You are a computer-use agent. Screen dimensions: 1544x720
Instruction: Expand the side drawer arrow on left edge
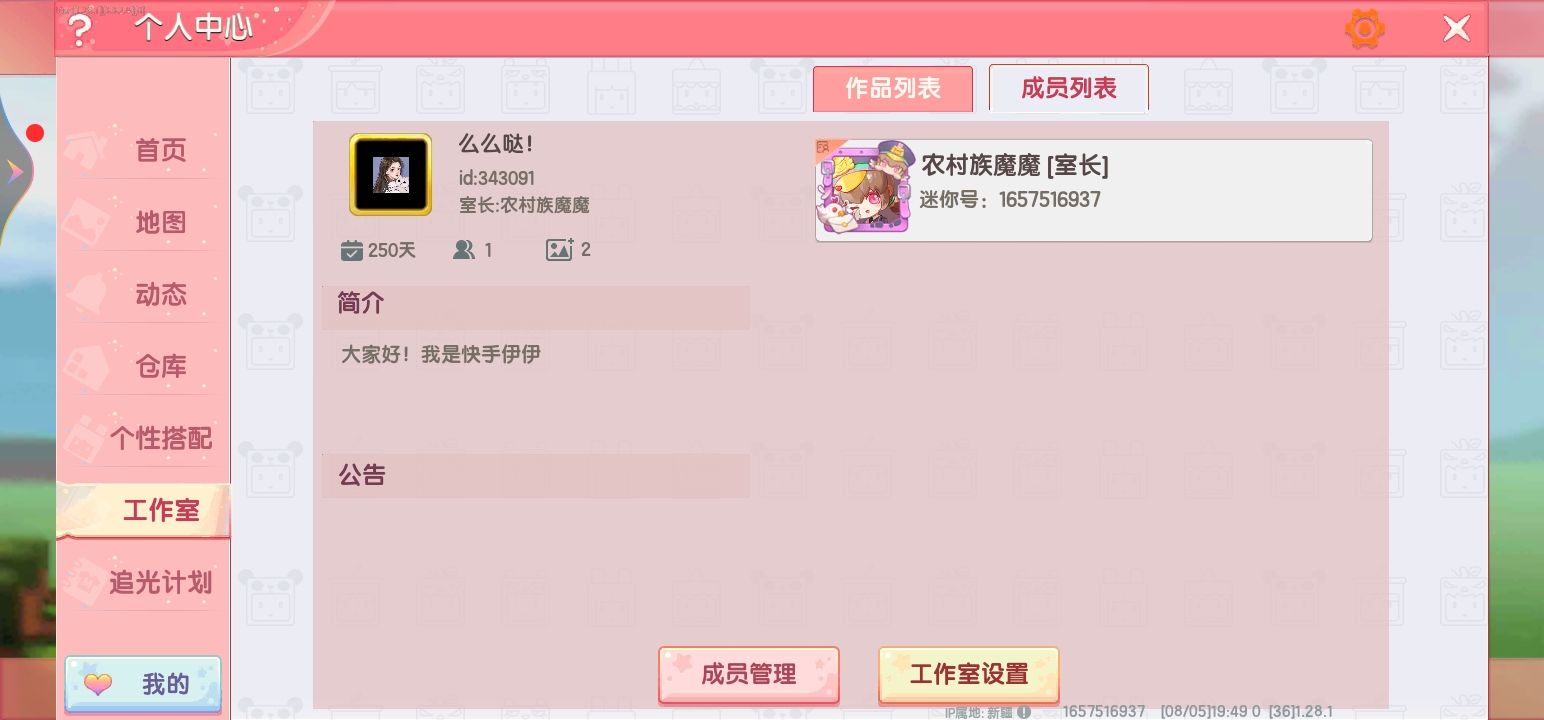coord(15,172)
